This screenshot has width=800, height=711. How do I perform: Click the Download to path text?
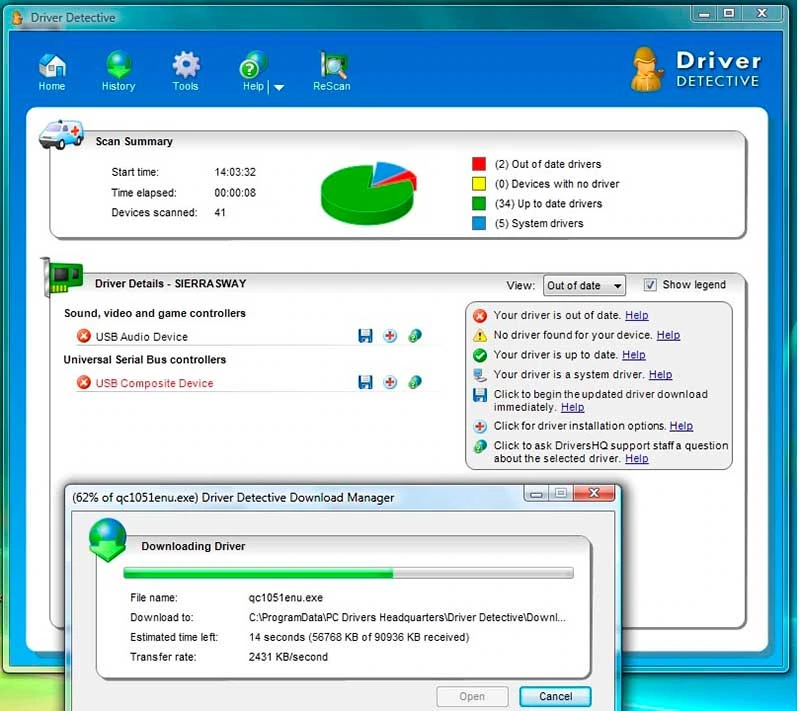coord(407,617)
